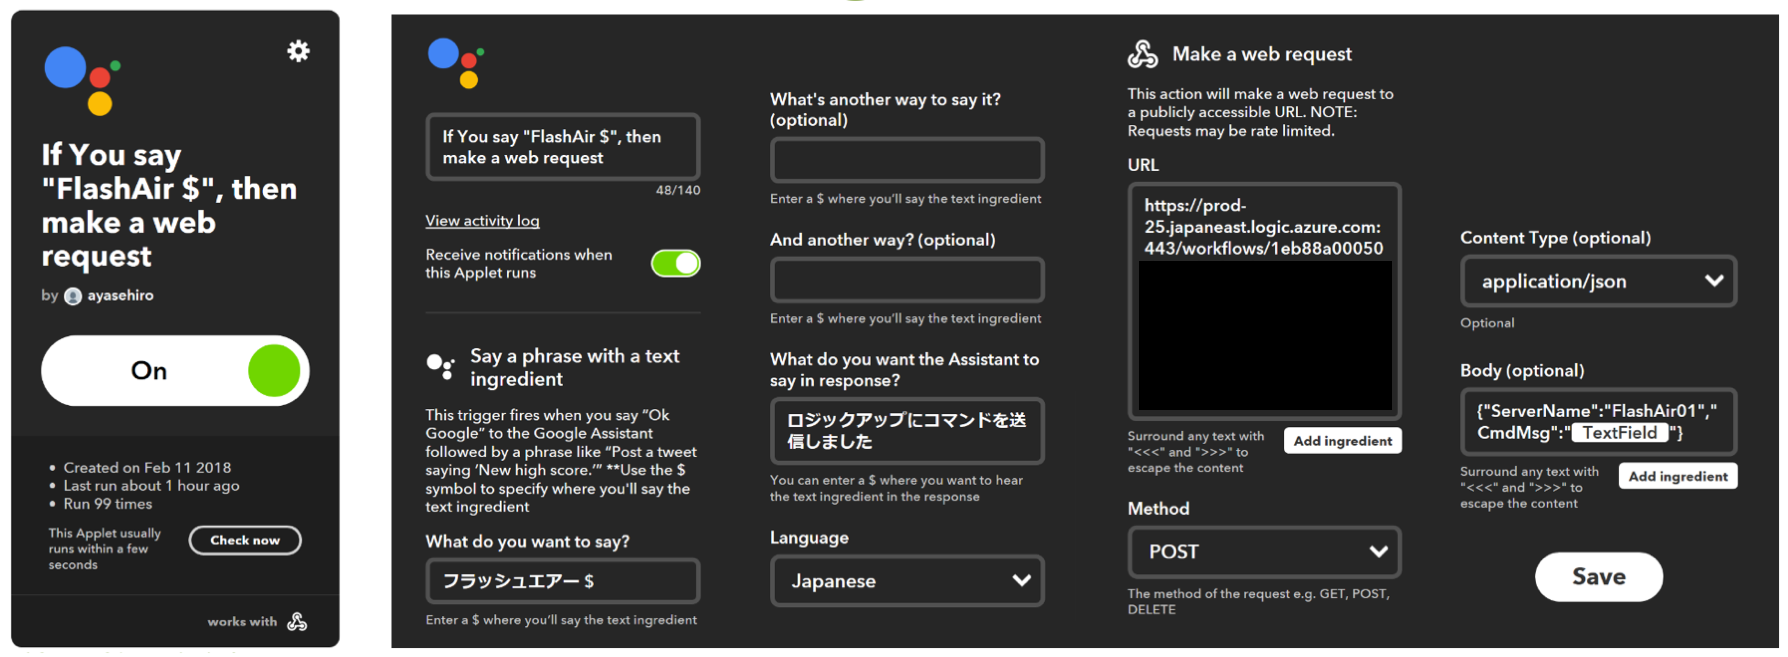
Task: Click the URL text area
Action: pyautogui.click(x=1264, y=301)
